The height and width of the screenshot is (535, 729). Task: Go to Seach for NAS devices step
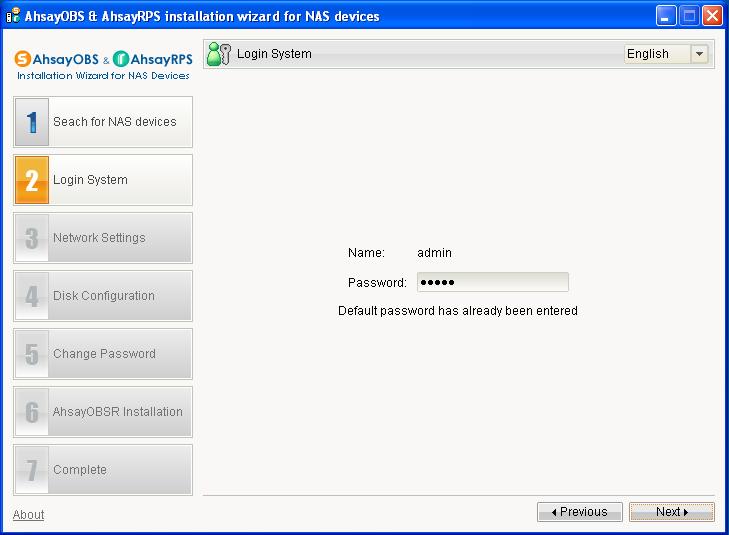click(103, 122)
